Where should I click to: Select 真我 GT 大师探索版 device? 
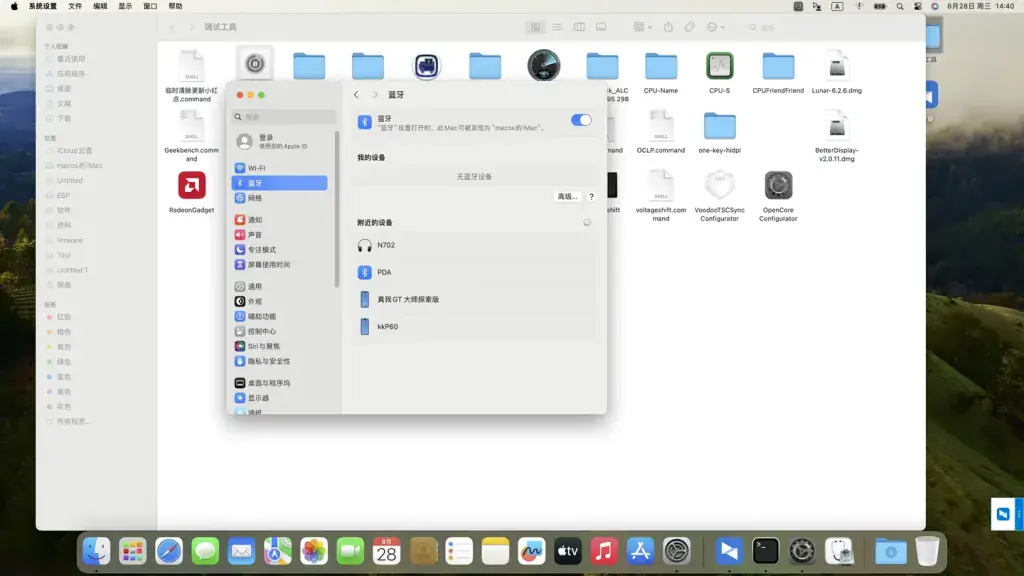tap(475, 300)
